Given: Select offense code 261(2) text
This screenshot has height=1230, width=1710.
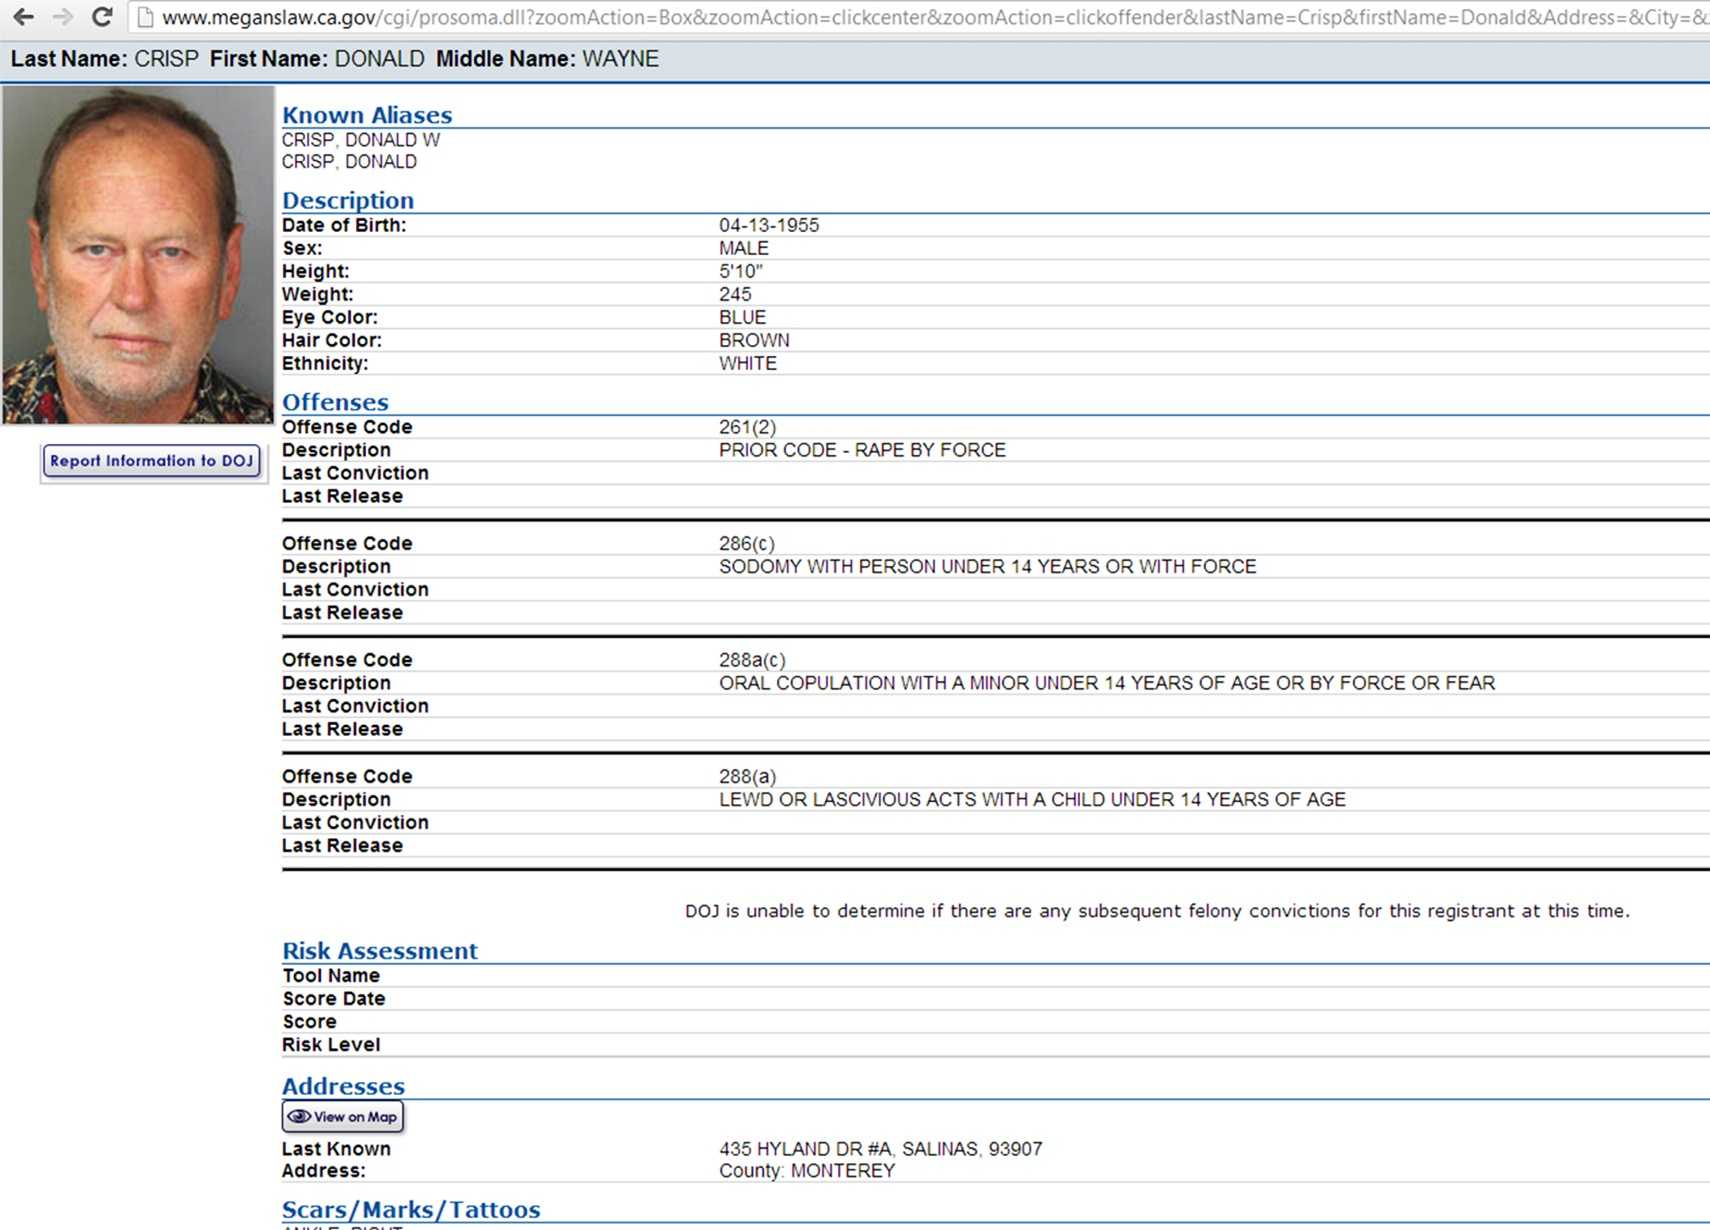Looking at the screenshot, I should [747, 427].
